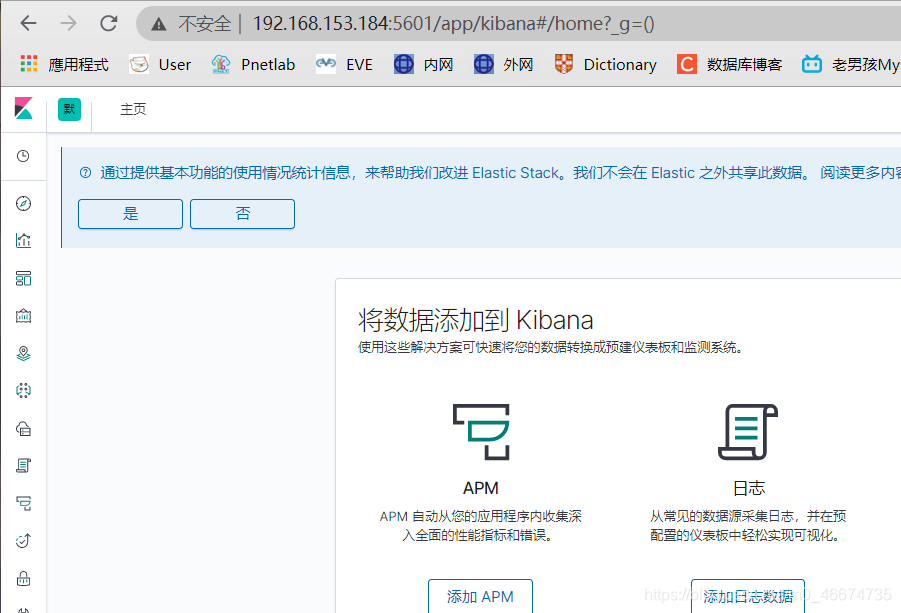Screen dimensions: 901x613
Task: Open SIEM lock icon in sidebar
Action: point(24,579)
